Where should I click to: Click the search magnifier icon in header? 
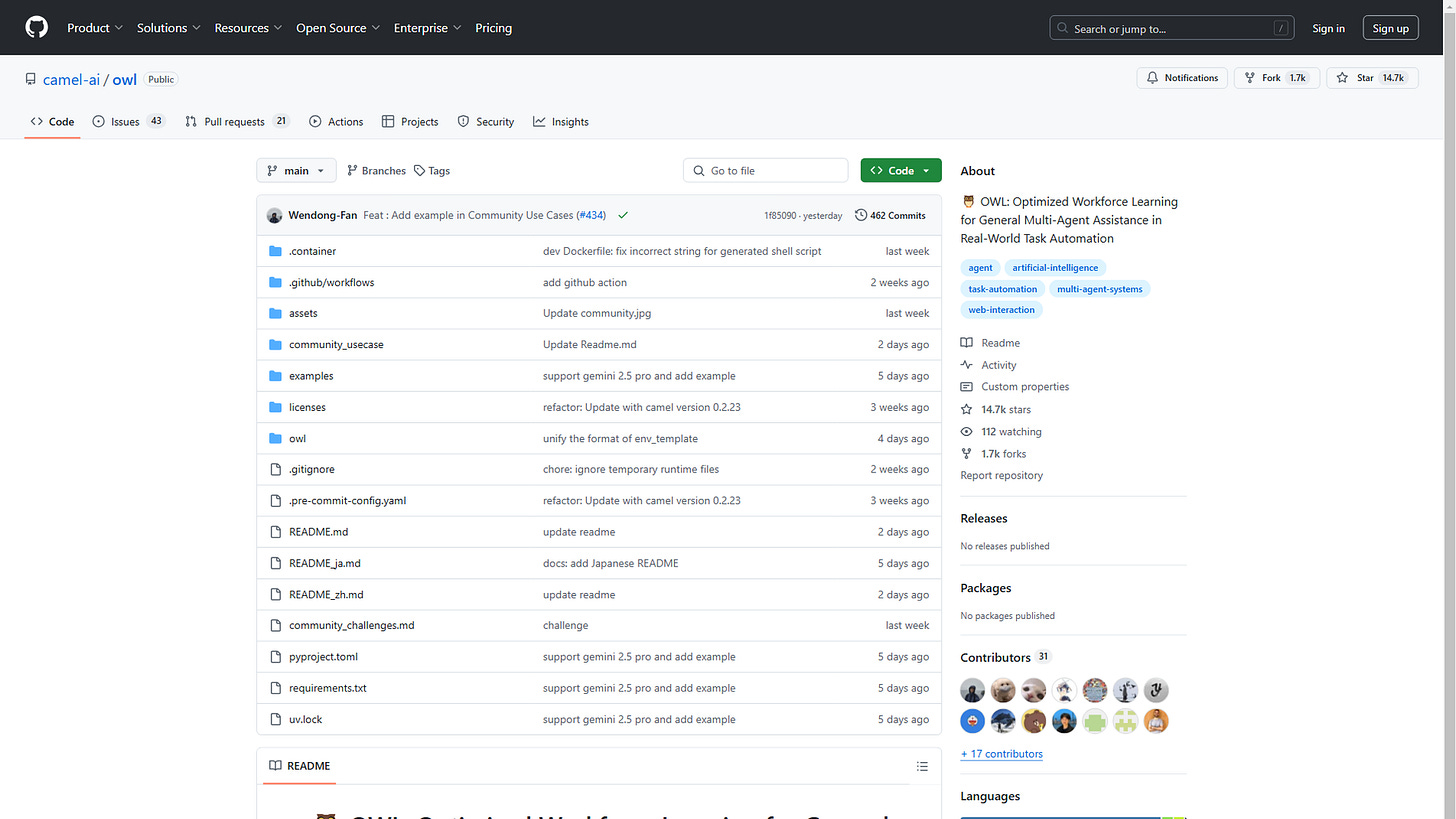[x=1063, y=28]
